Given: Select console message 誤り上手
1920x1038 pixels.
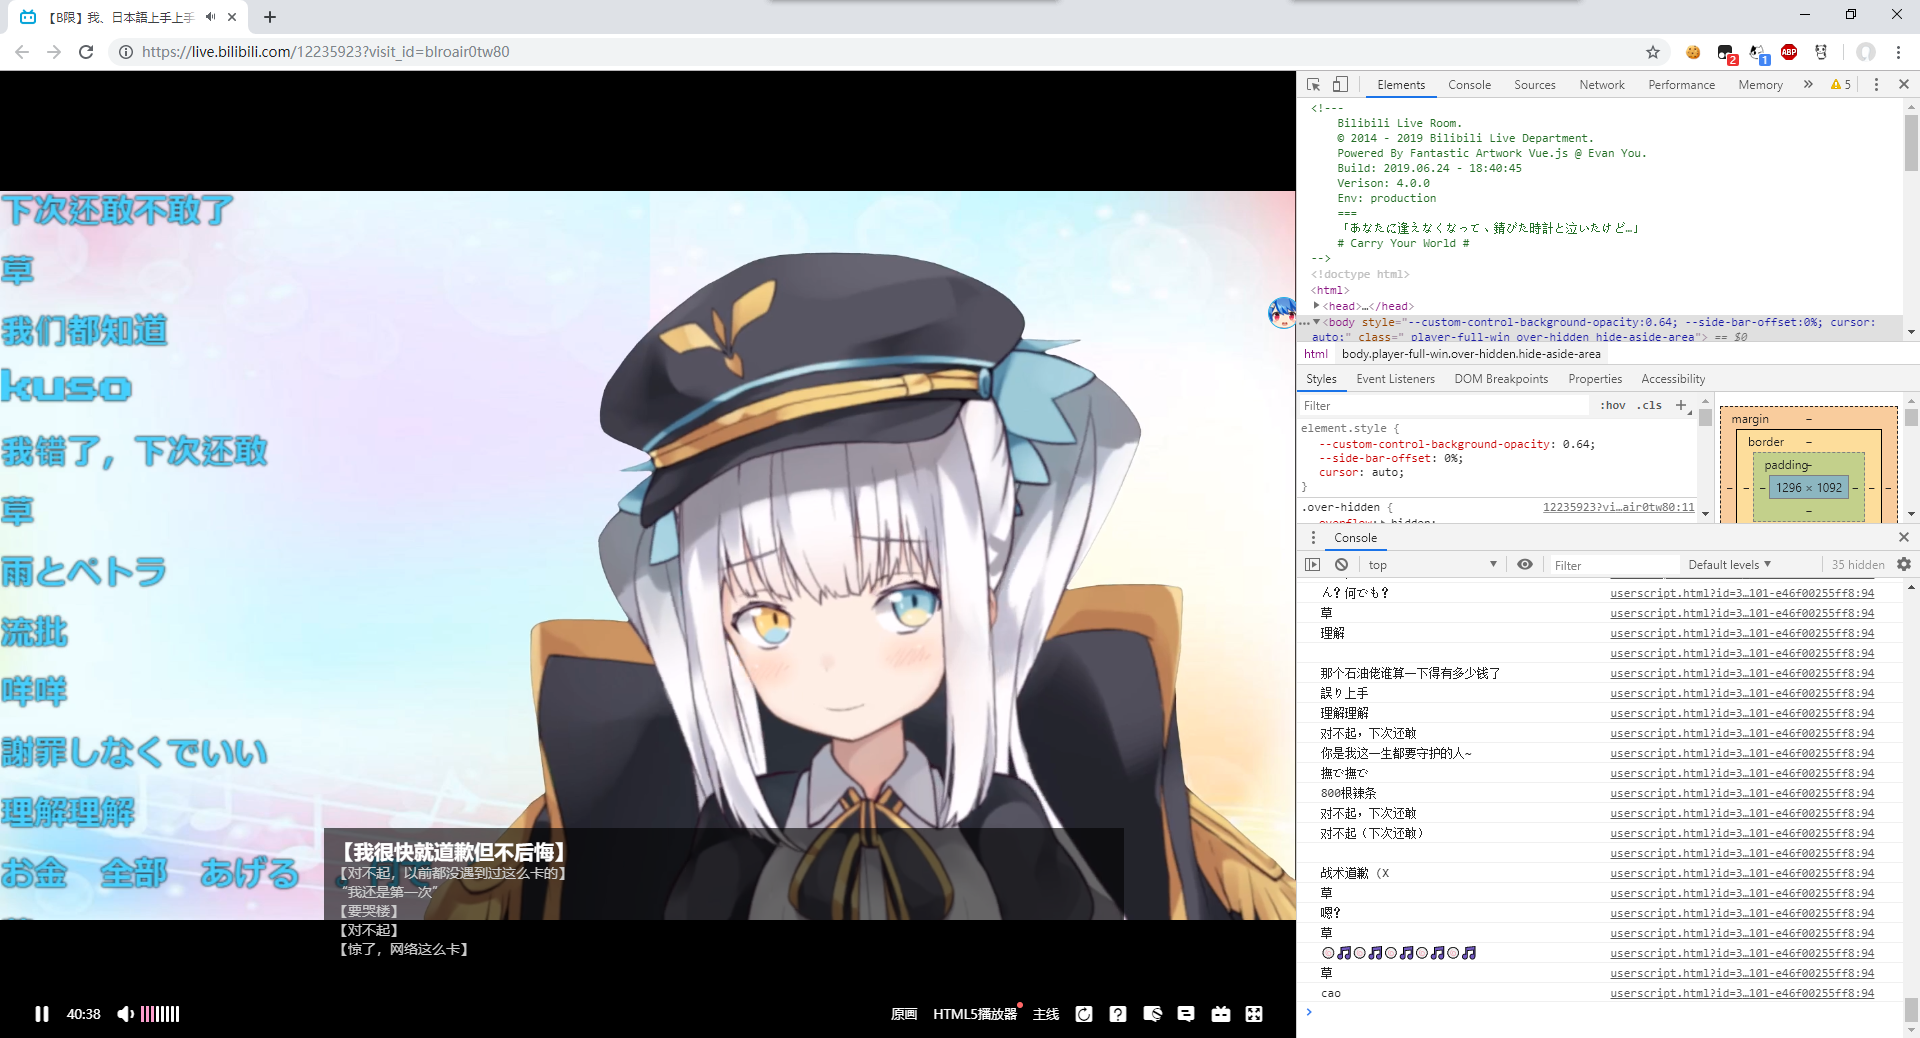Looking at the screenshot, I should click(1344, 693).
